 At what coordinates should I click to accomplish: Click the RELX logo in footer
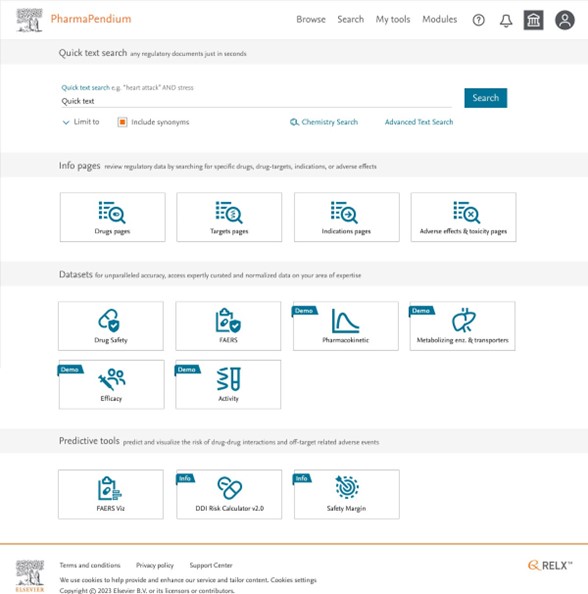550,566
